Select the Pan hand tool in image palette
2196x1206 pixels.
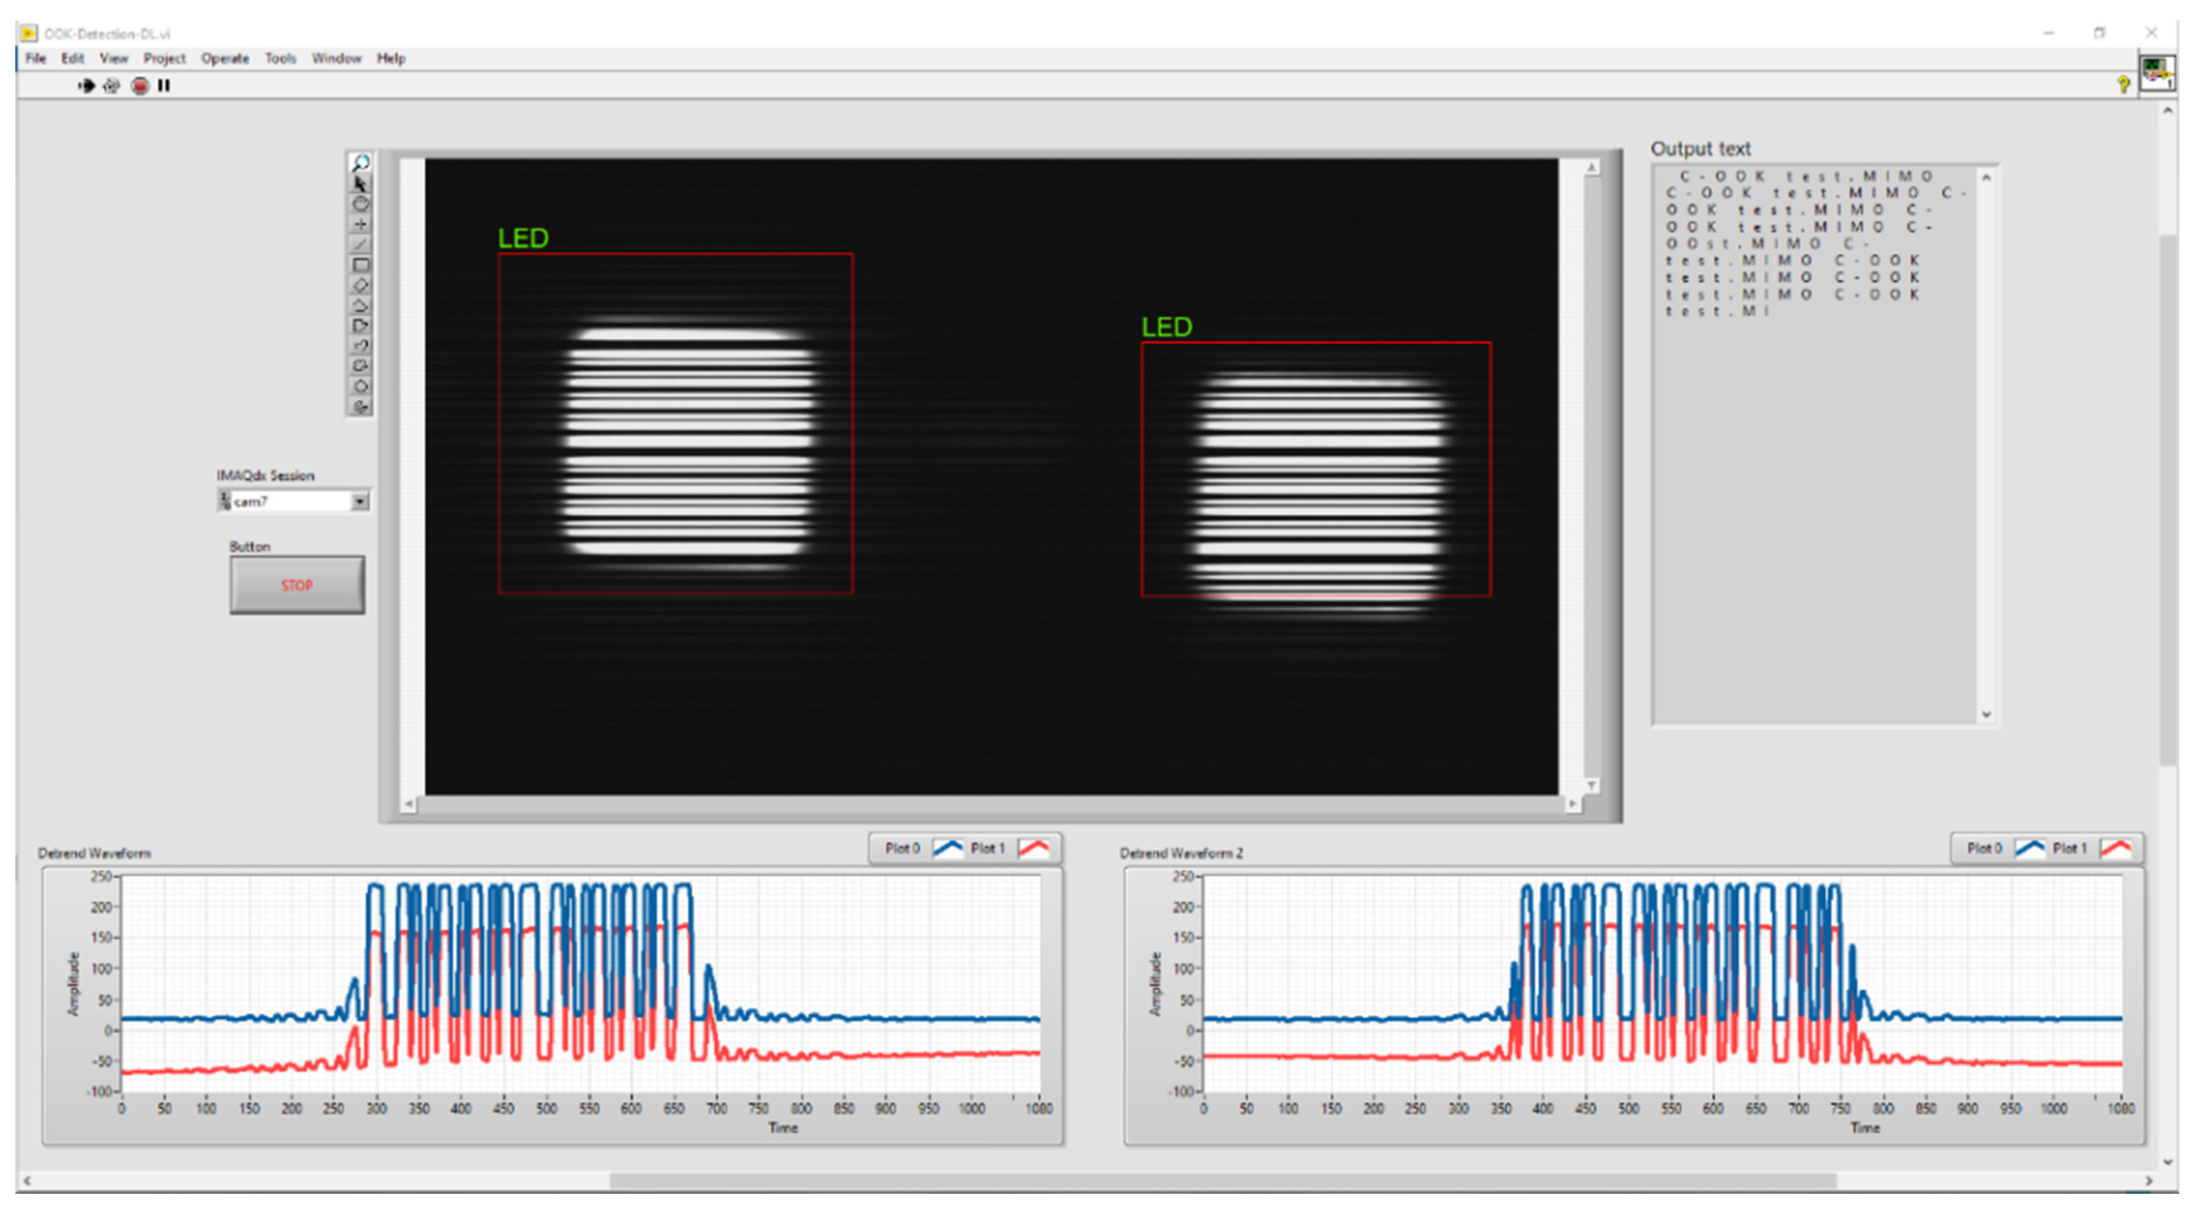point(360,204)
